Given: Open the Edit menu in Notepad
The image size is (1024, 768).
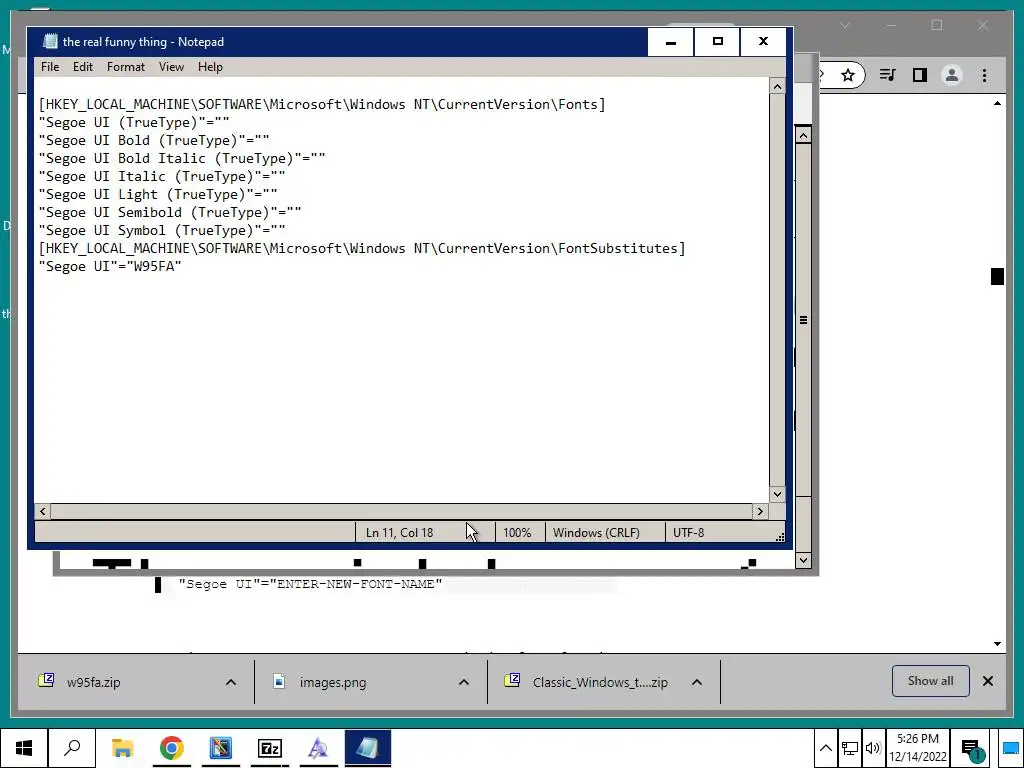Looking at the screenshot, I should pos(82,67).
